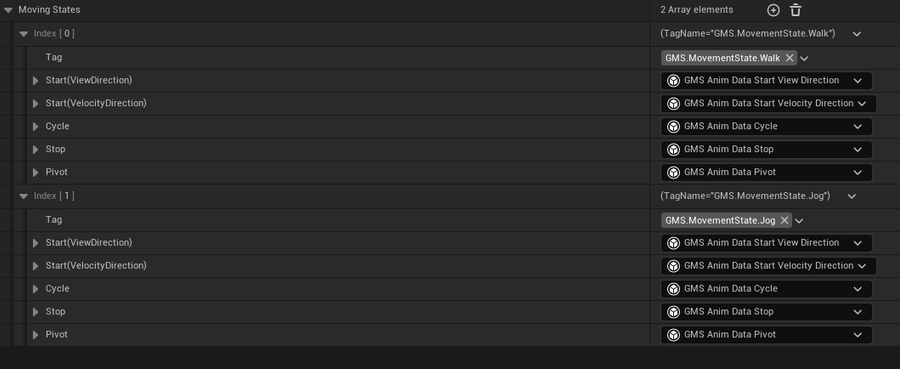The height and width of the screenshot is (369, 900).
Task: Remove the GMS.MovementState.Jog tag
Action: (785, 220)
